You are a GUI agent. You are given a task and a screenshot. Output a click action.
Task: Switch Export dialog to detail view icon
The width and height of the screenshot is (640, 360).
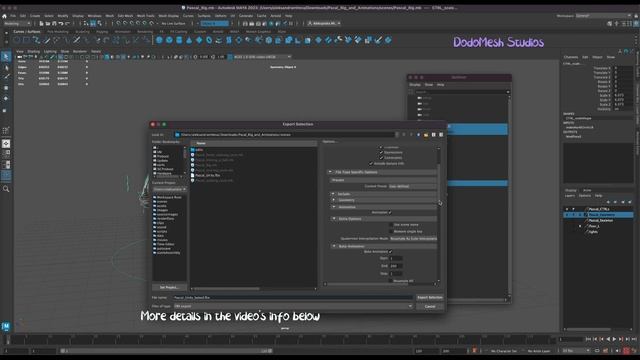coord(441,135)
